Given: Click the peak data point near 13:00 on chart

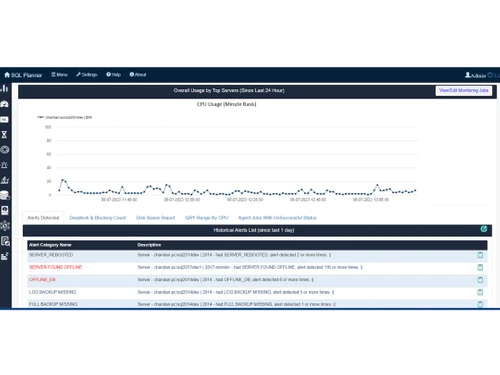Looking at the screenshot, I should pos(377,185).
